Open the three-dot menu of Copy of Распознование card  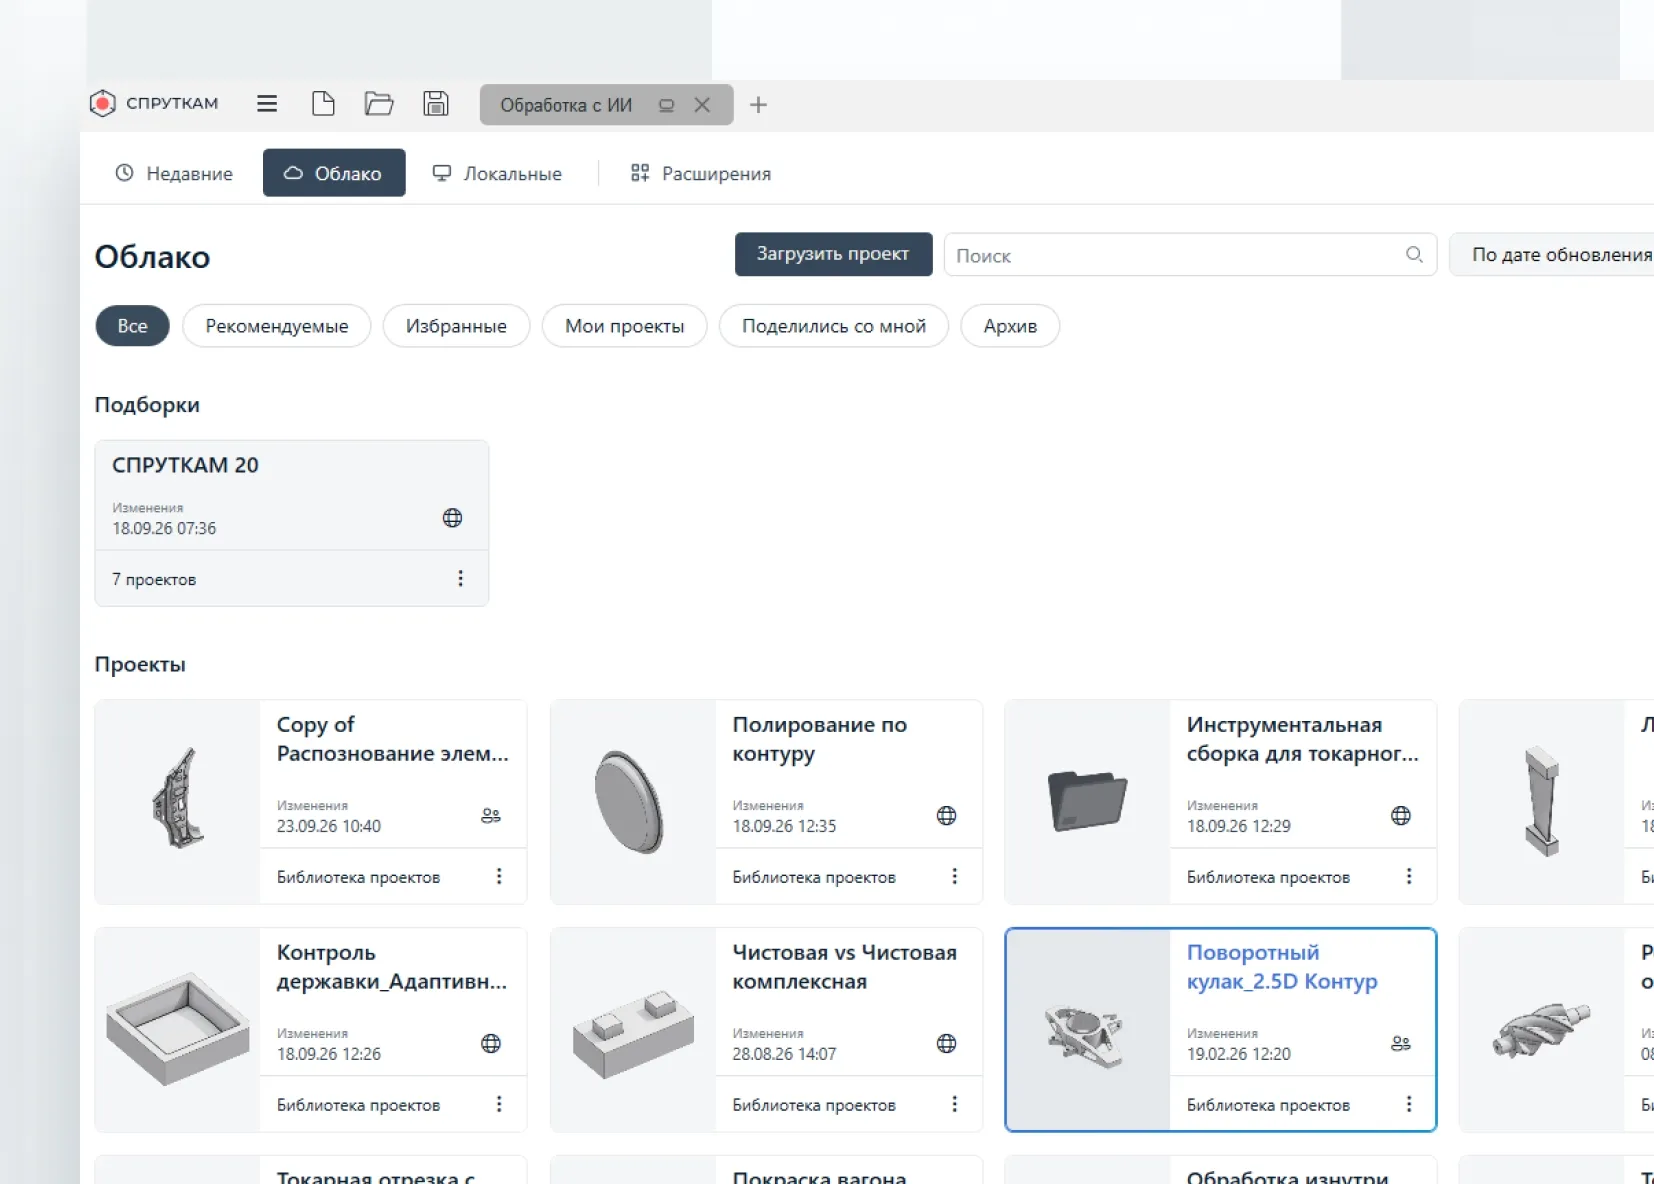point(499,876)
